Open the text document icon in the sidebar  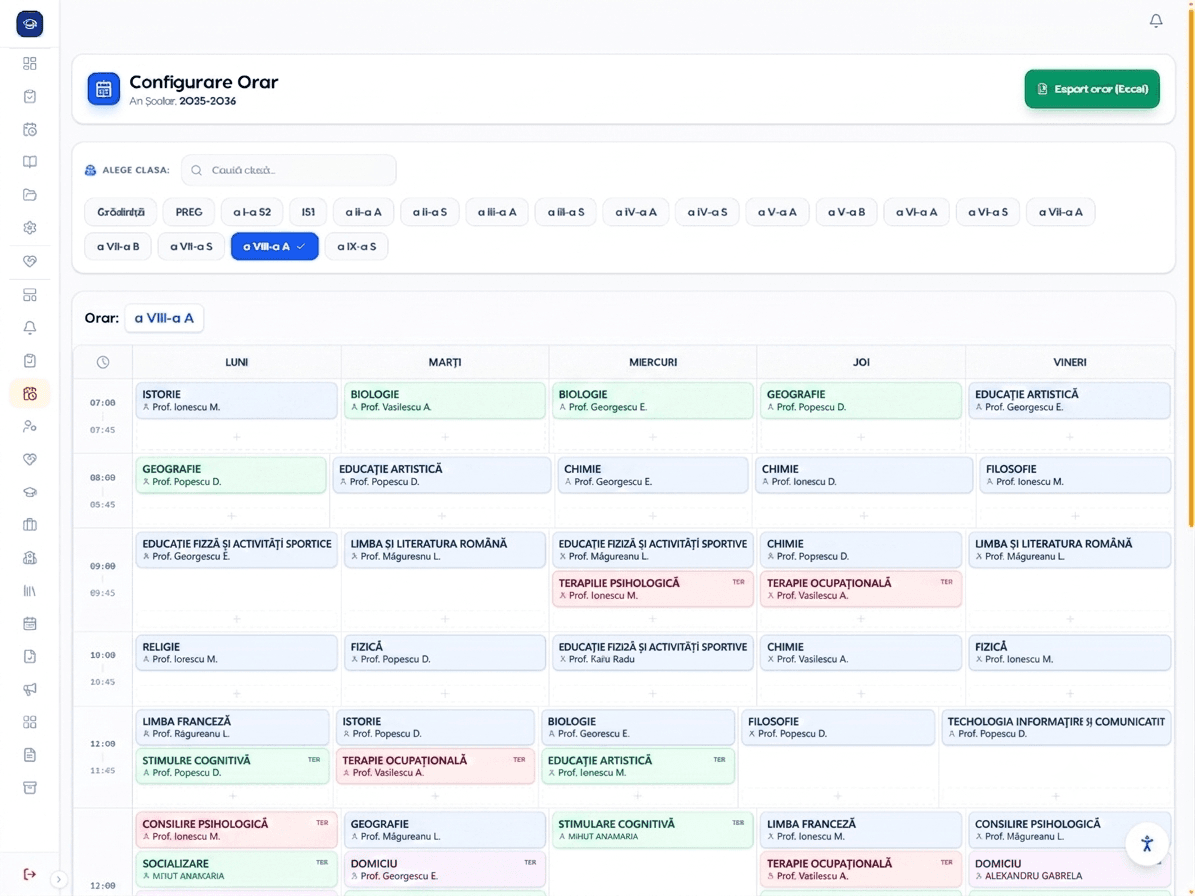pos(30,755)
